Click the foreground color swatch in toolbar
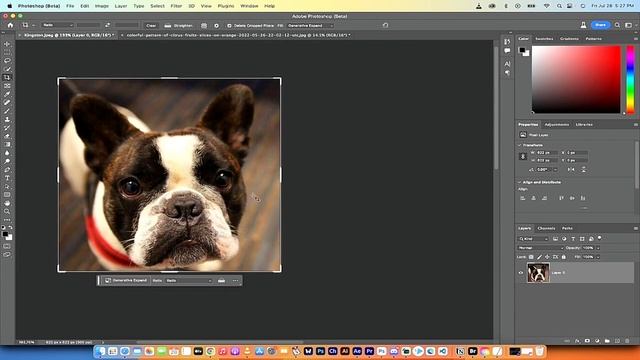 point(5,234)
